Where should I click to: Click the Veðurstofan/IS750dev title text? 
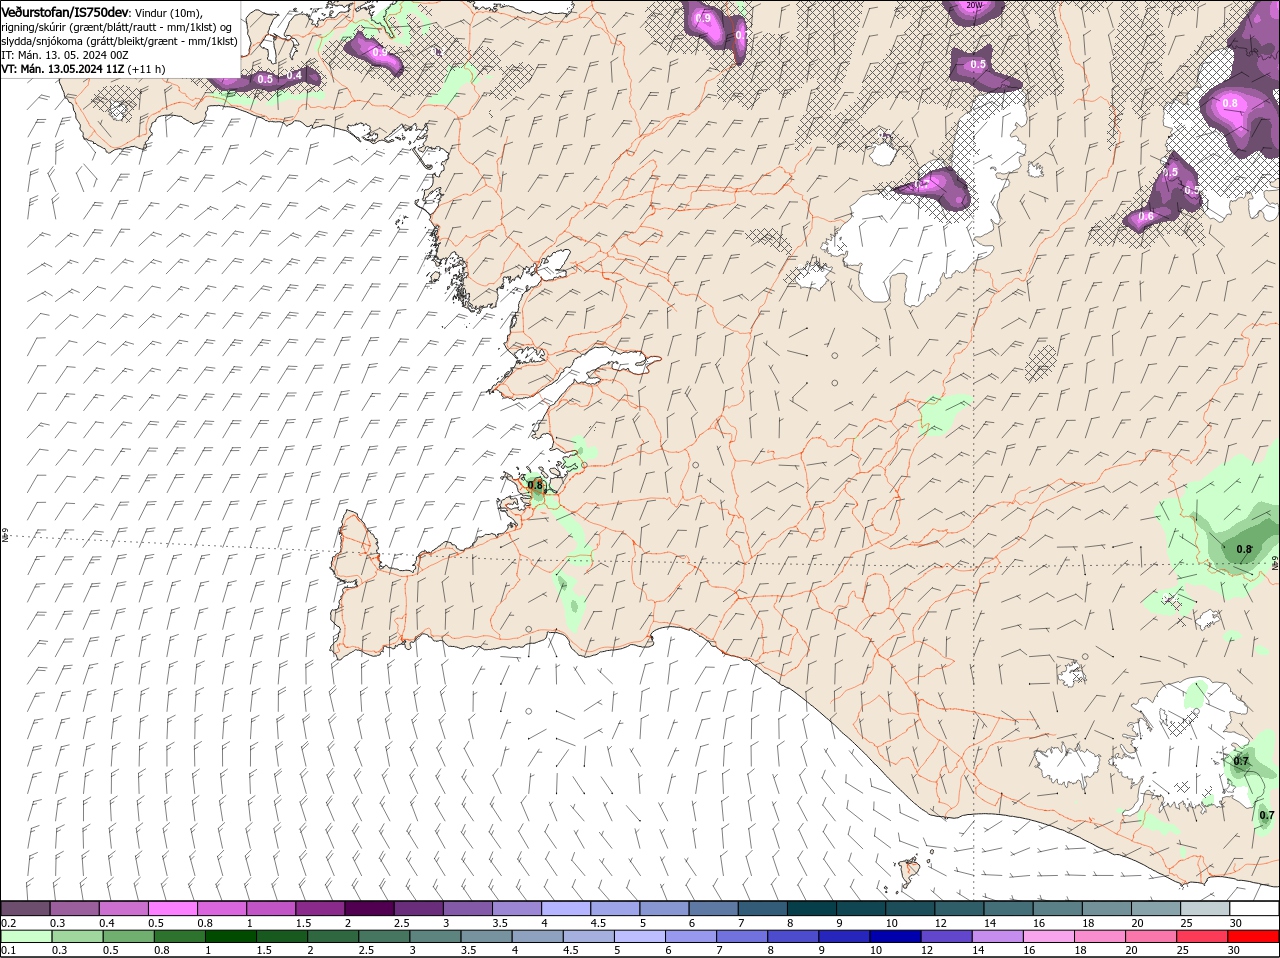click(x=65, y=12)
